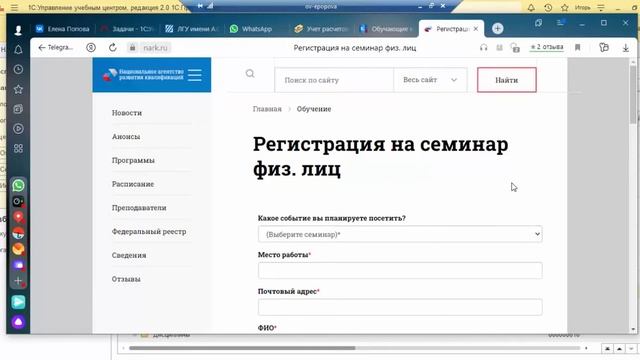The image size is (640, 360).
Task: Open the seminar selection dropdown
Action: tap(400, 234)
